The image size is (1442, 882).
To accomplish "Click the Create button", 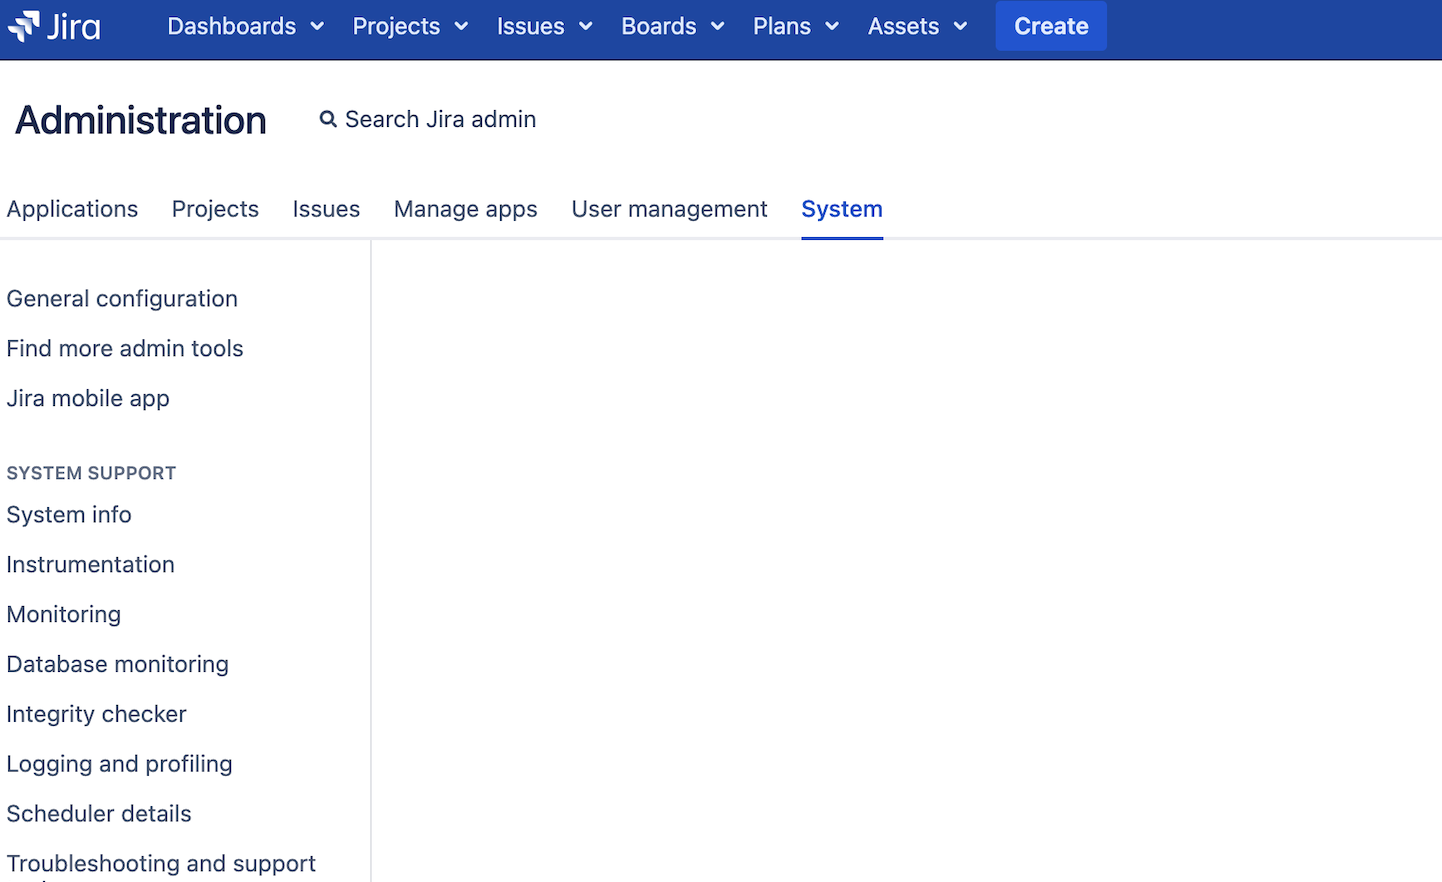I will tap(1051, 26).
